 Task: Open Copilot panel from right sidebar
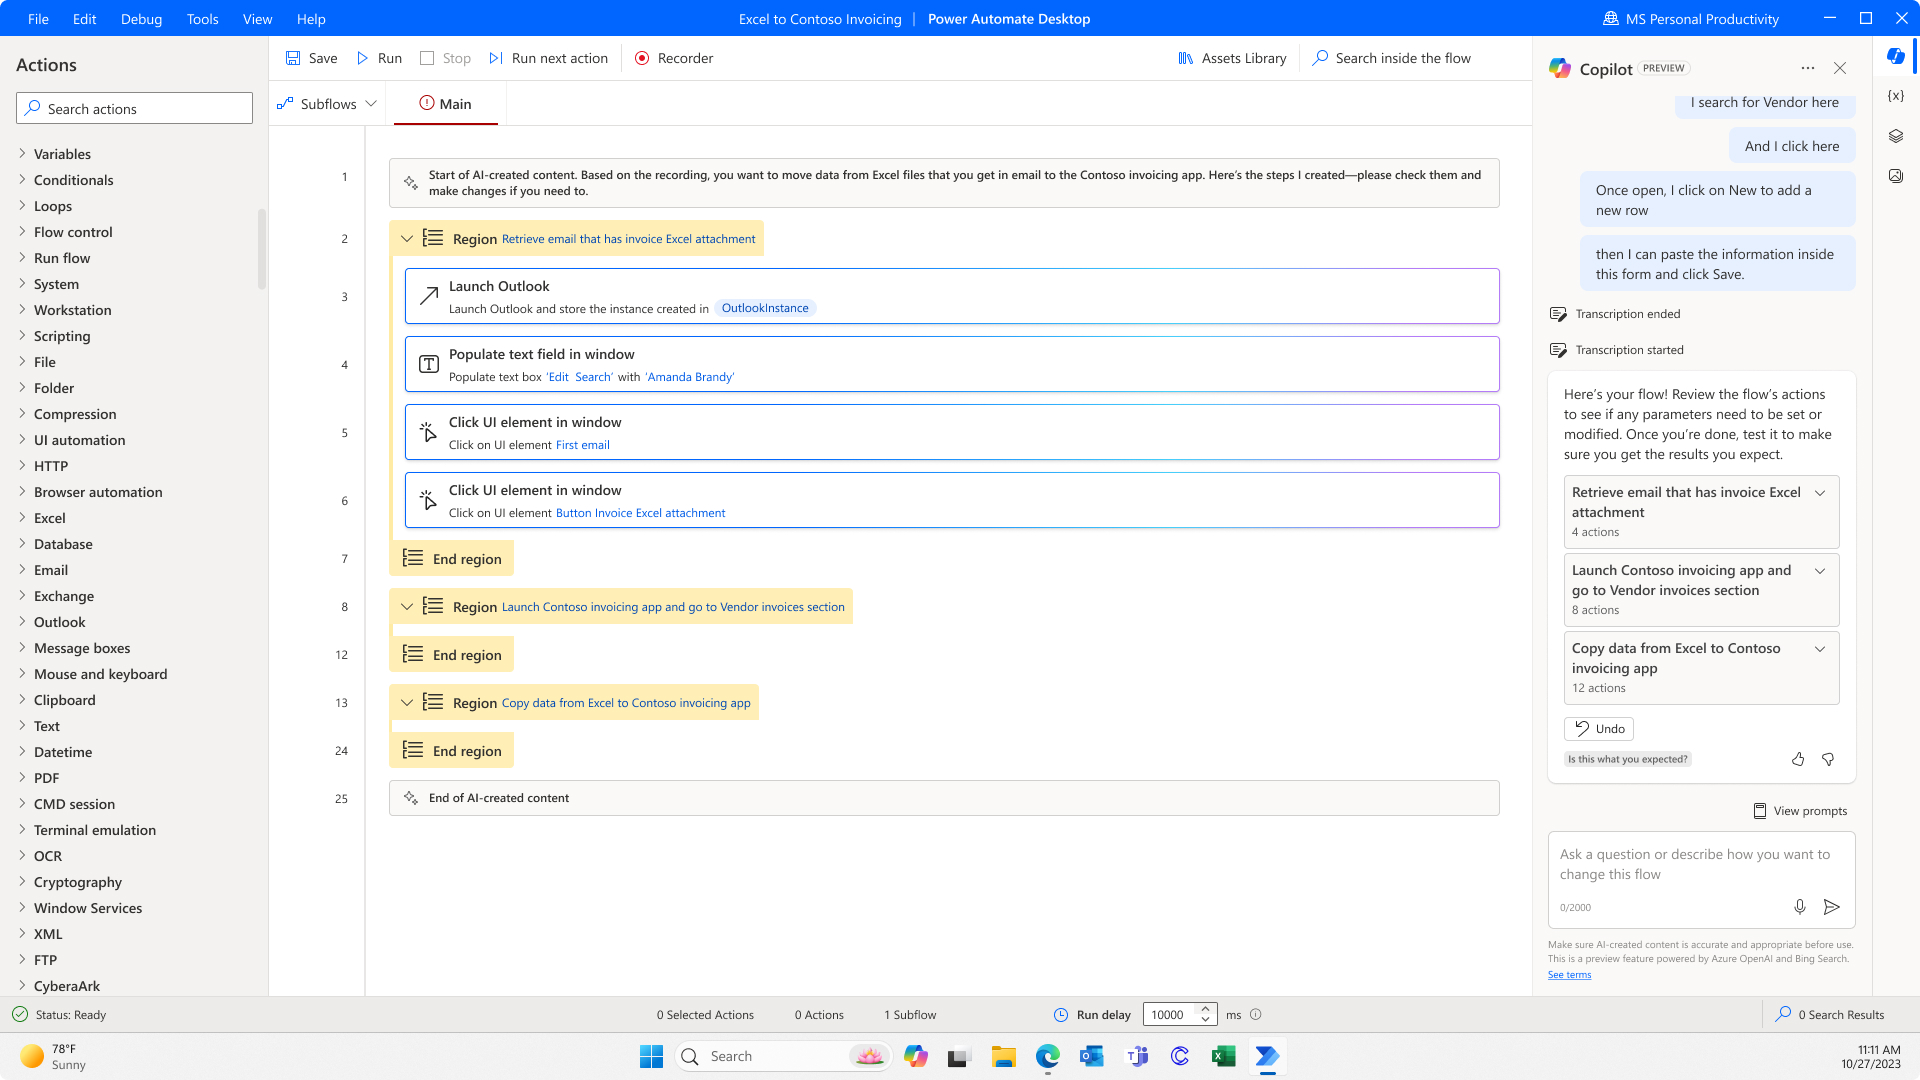coord(1895,56)
